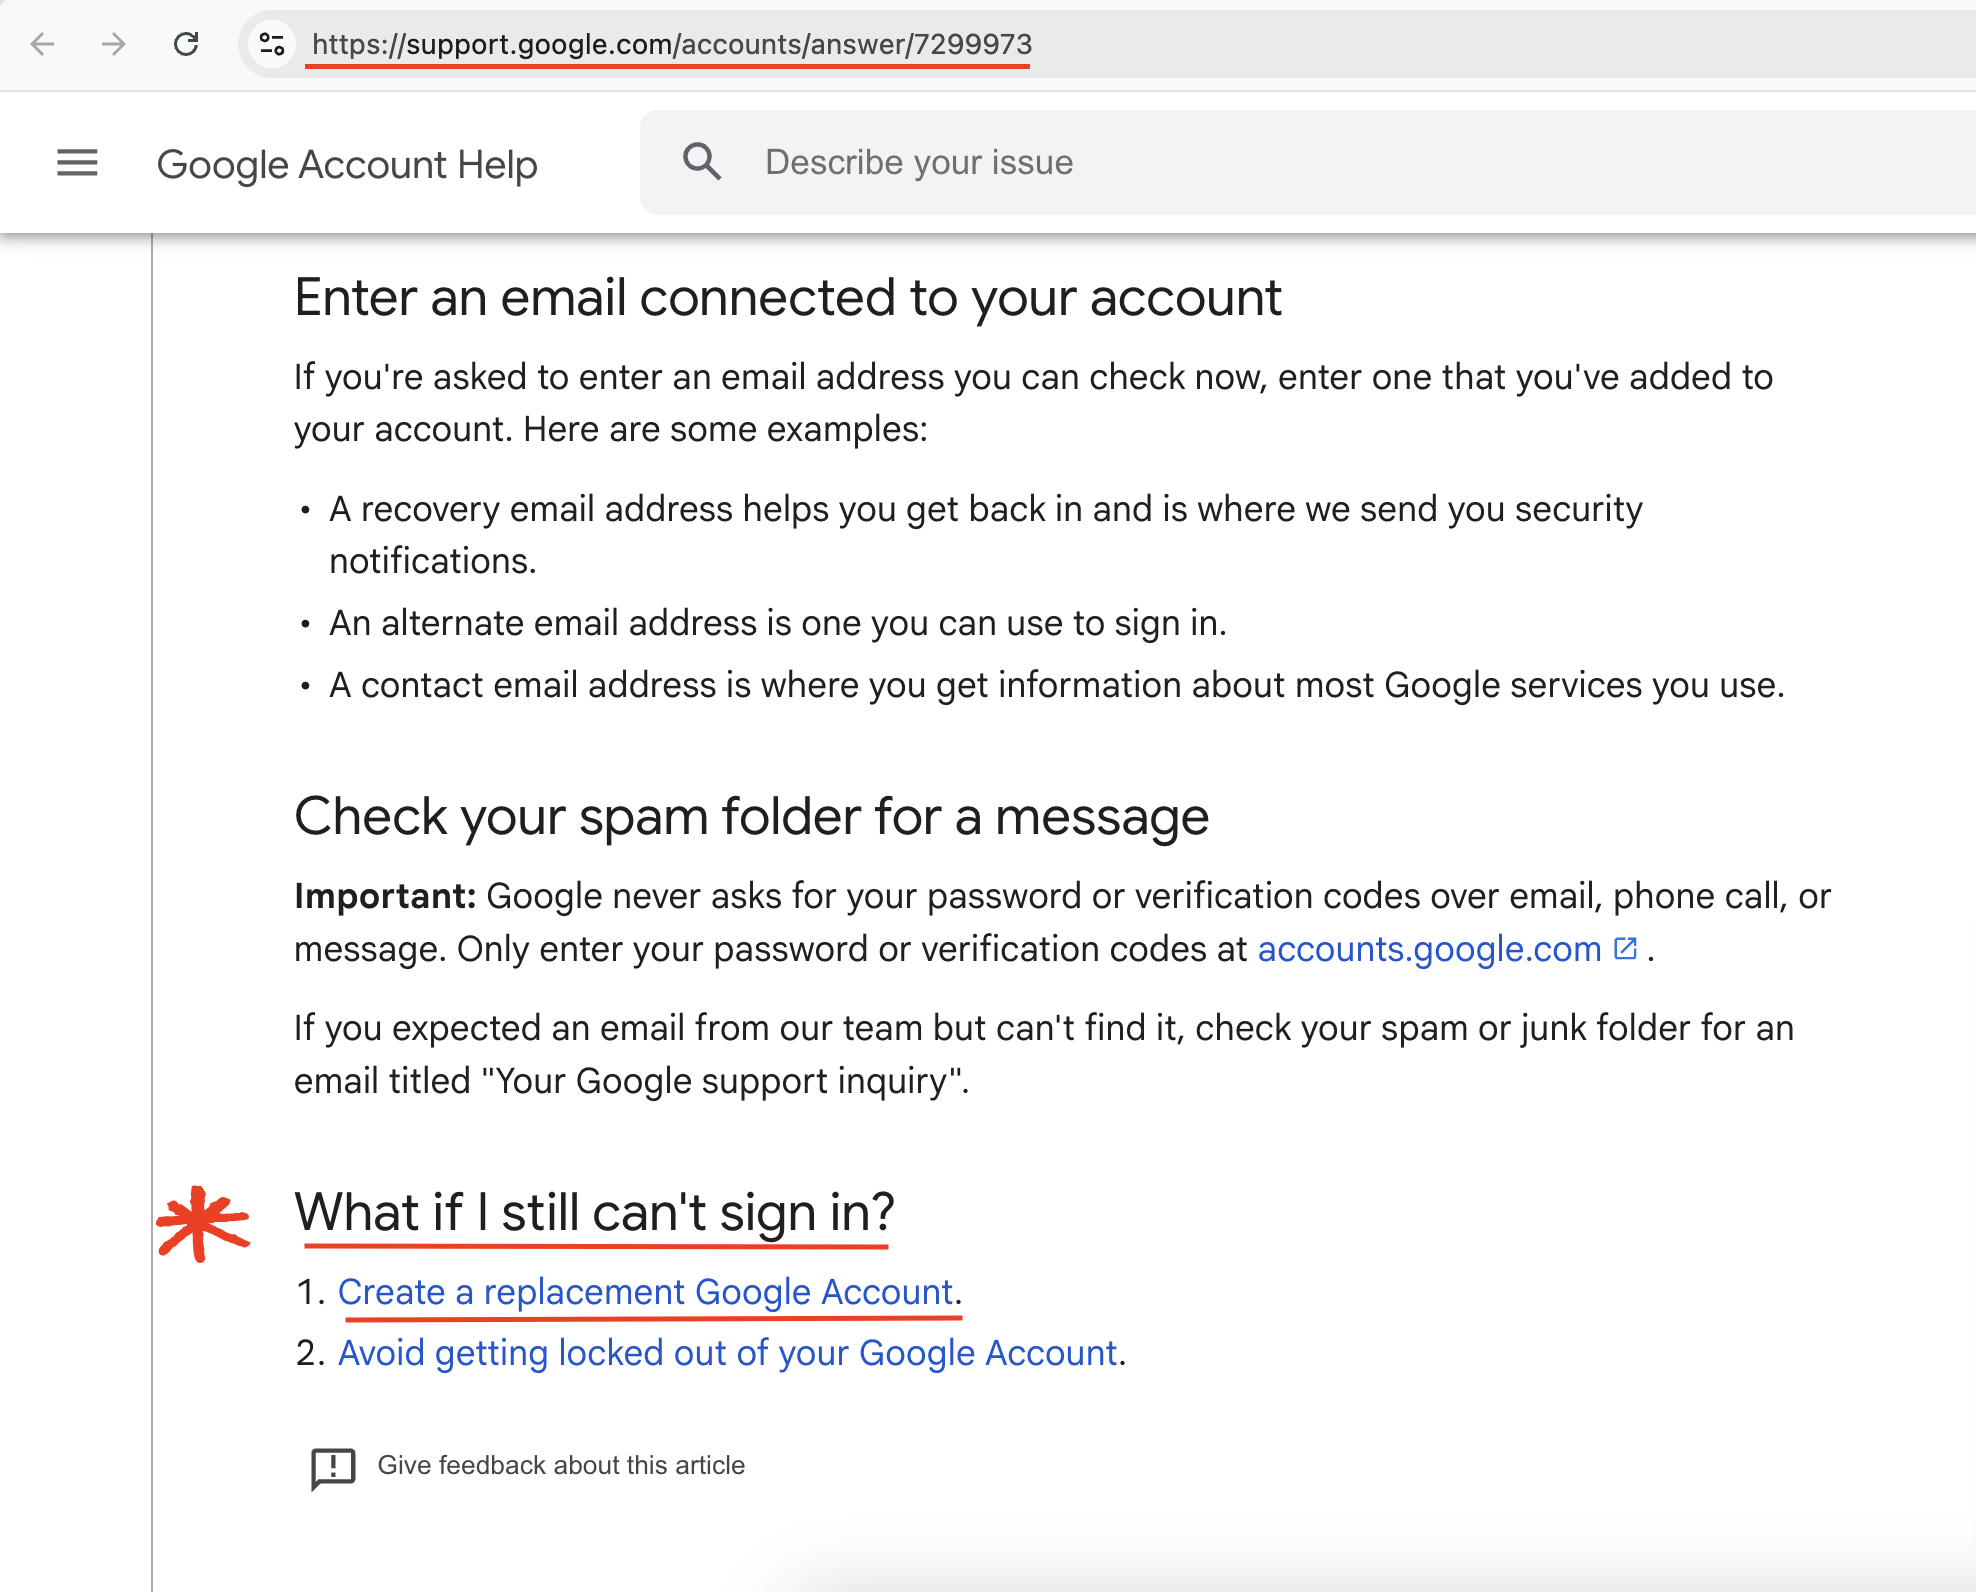Focus the 'Describe your issue' search field

click(1200, 162)
